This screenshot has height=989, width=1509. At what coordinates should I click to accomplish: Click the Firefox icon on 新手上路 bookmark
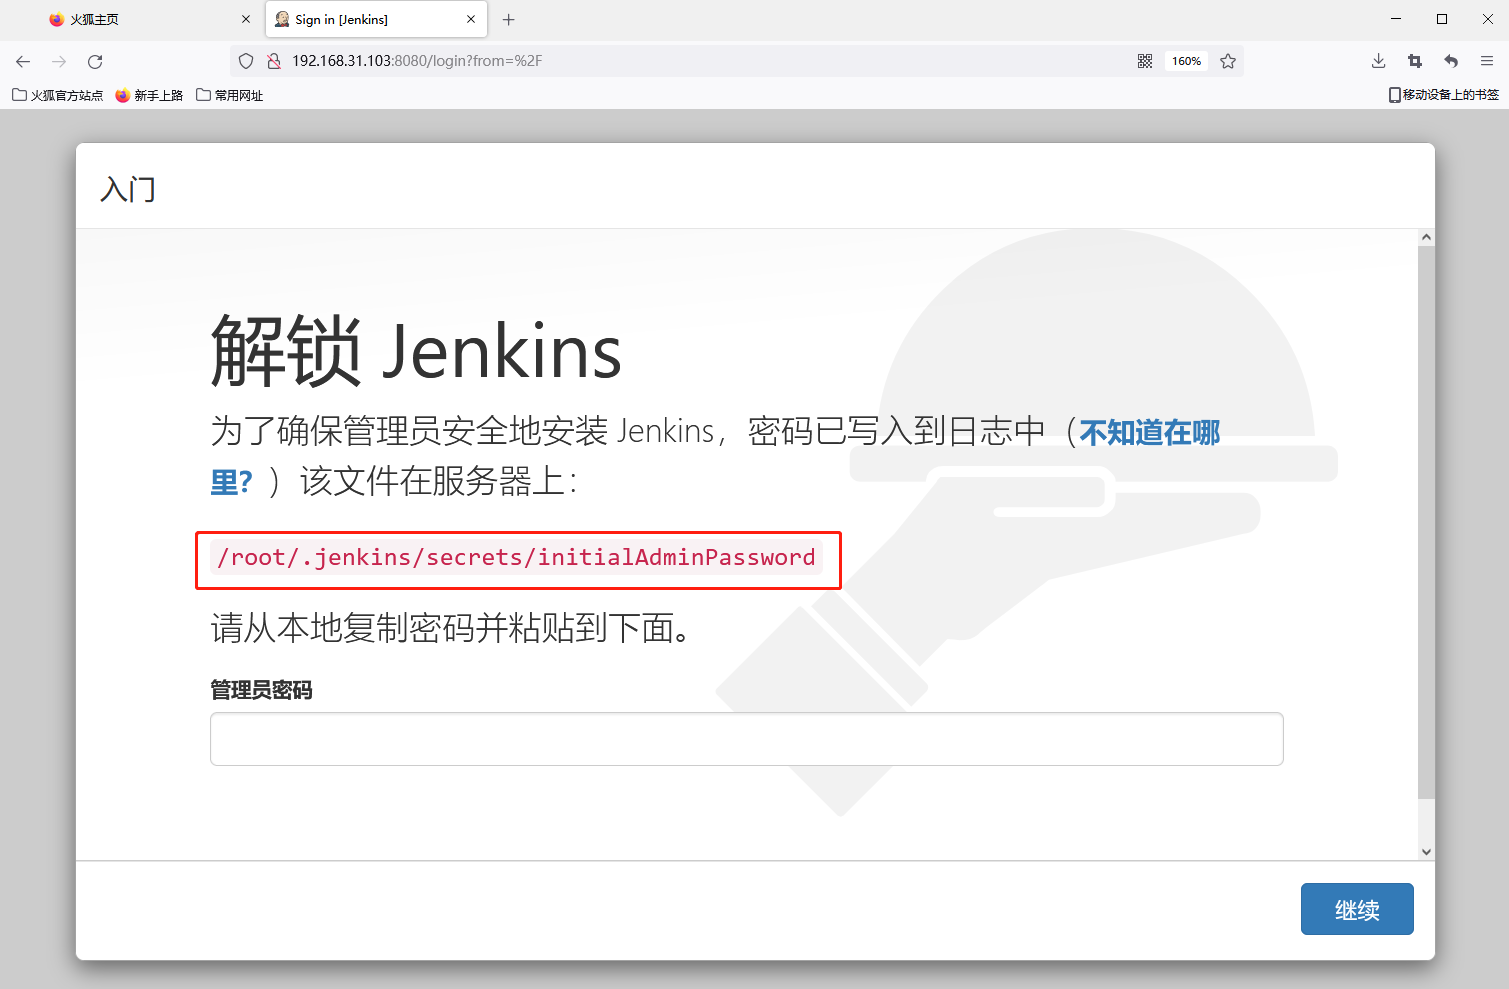point(122,95)
